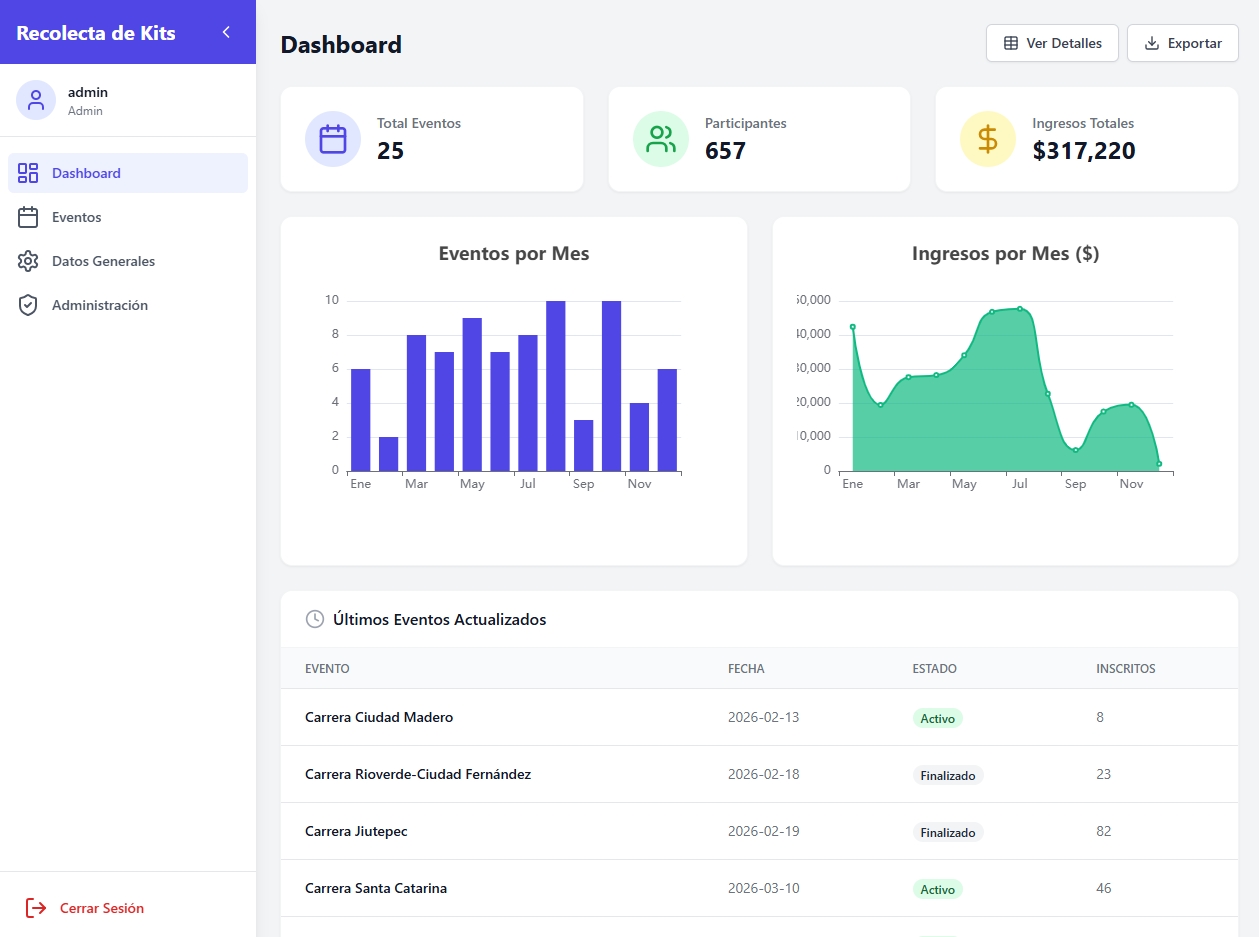This screenshot has width=1259, height=937.
Task: Collapse the sidebar using the chevron arrow
Action: tap(226, 32)
